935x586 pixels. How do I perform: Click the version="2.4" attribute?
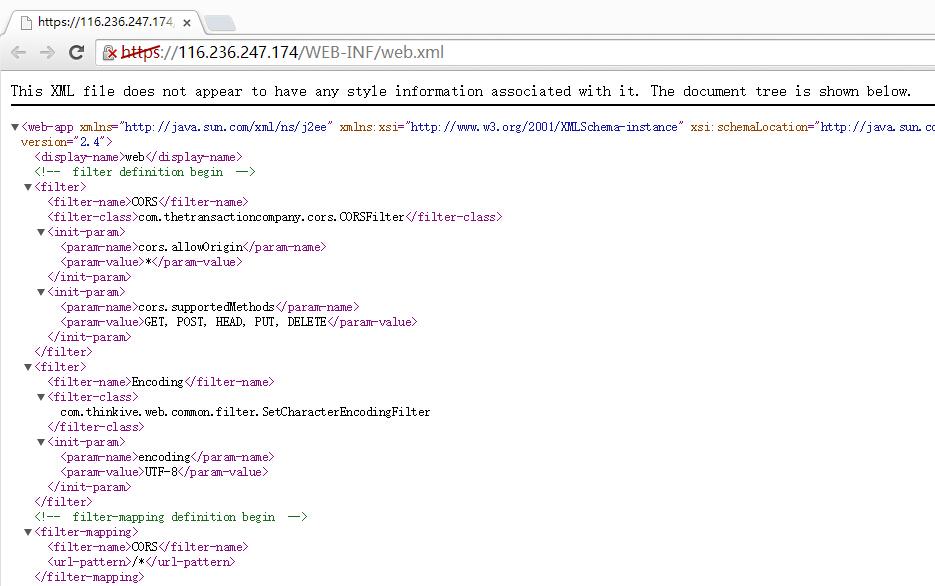coord(63,142)
